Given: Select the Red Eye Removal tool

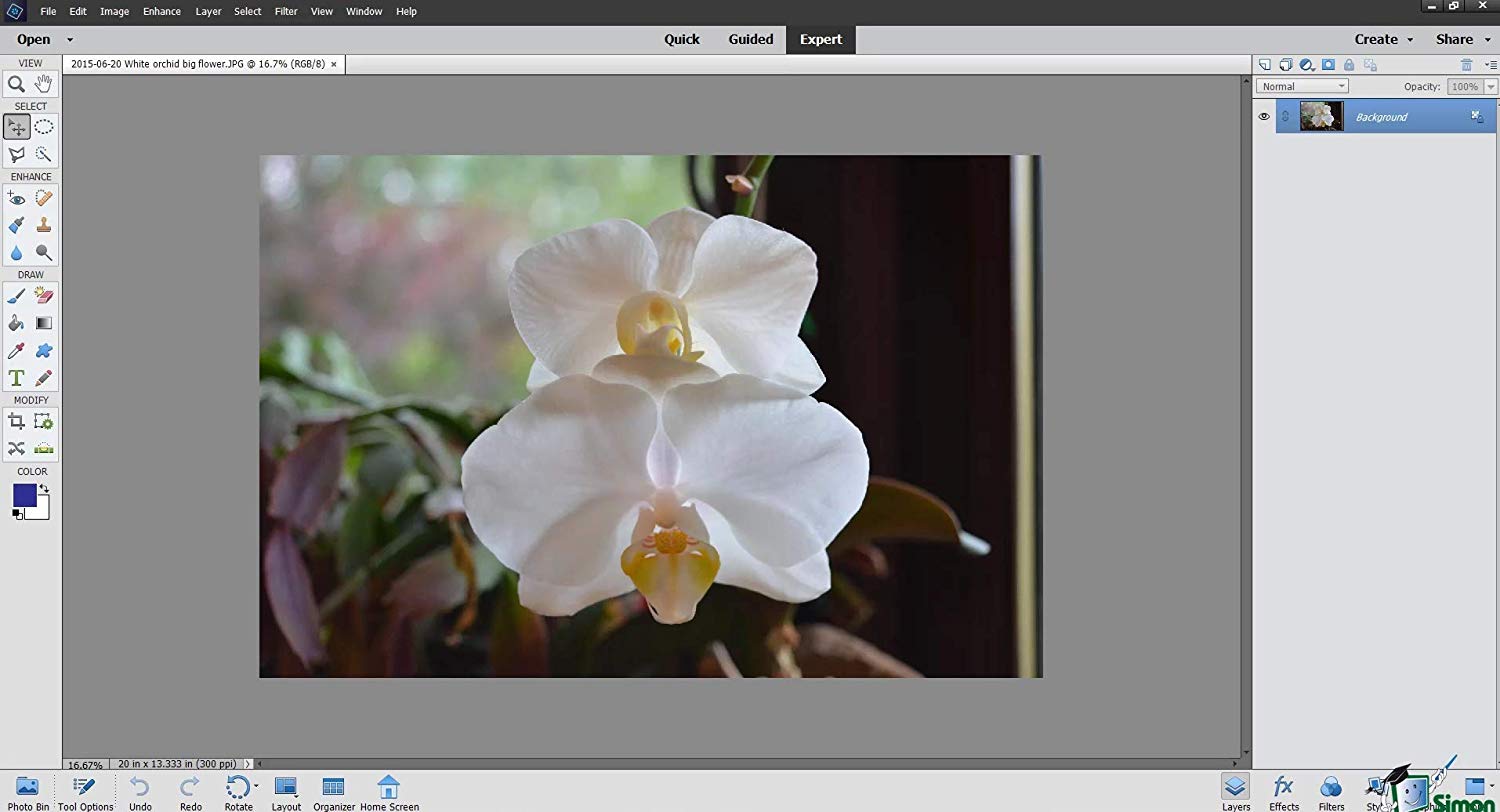Looking at the screenshot, I should (x=16, y=198).
